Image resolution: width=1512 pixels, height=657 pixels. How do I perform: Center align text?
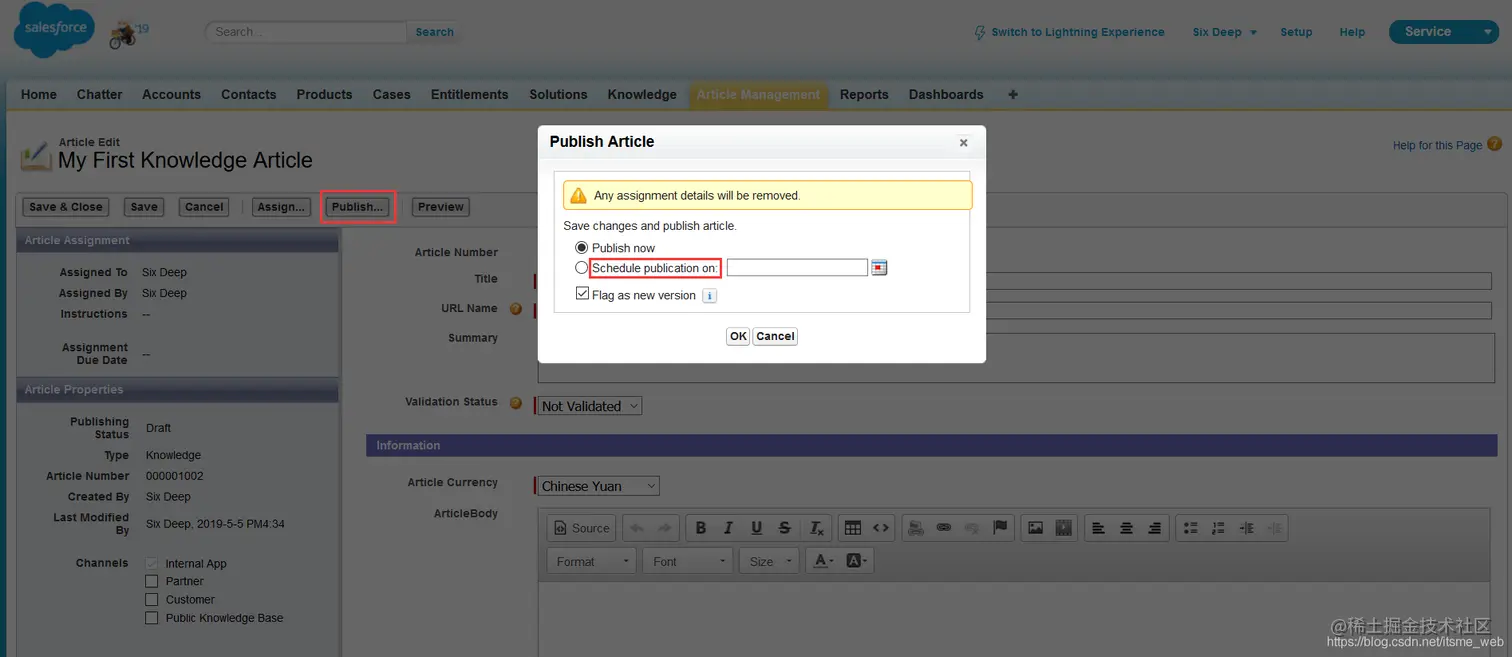[x=1127, y=528]
